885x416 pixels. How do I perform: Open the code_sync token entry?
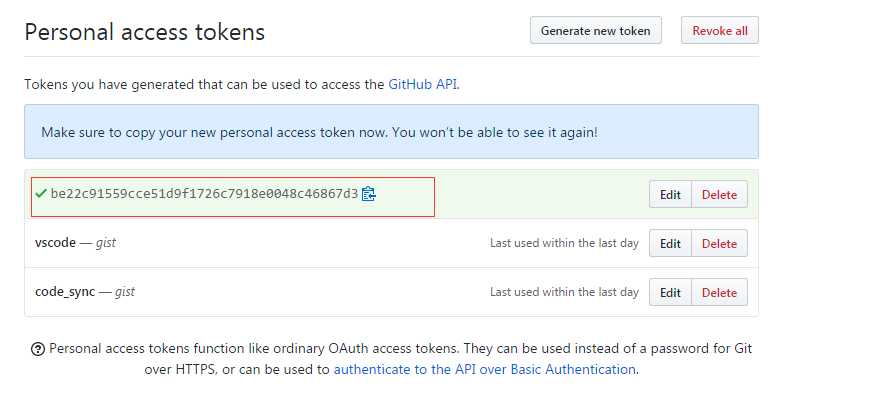pyautogui.click(x=65, y=292)
